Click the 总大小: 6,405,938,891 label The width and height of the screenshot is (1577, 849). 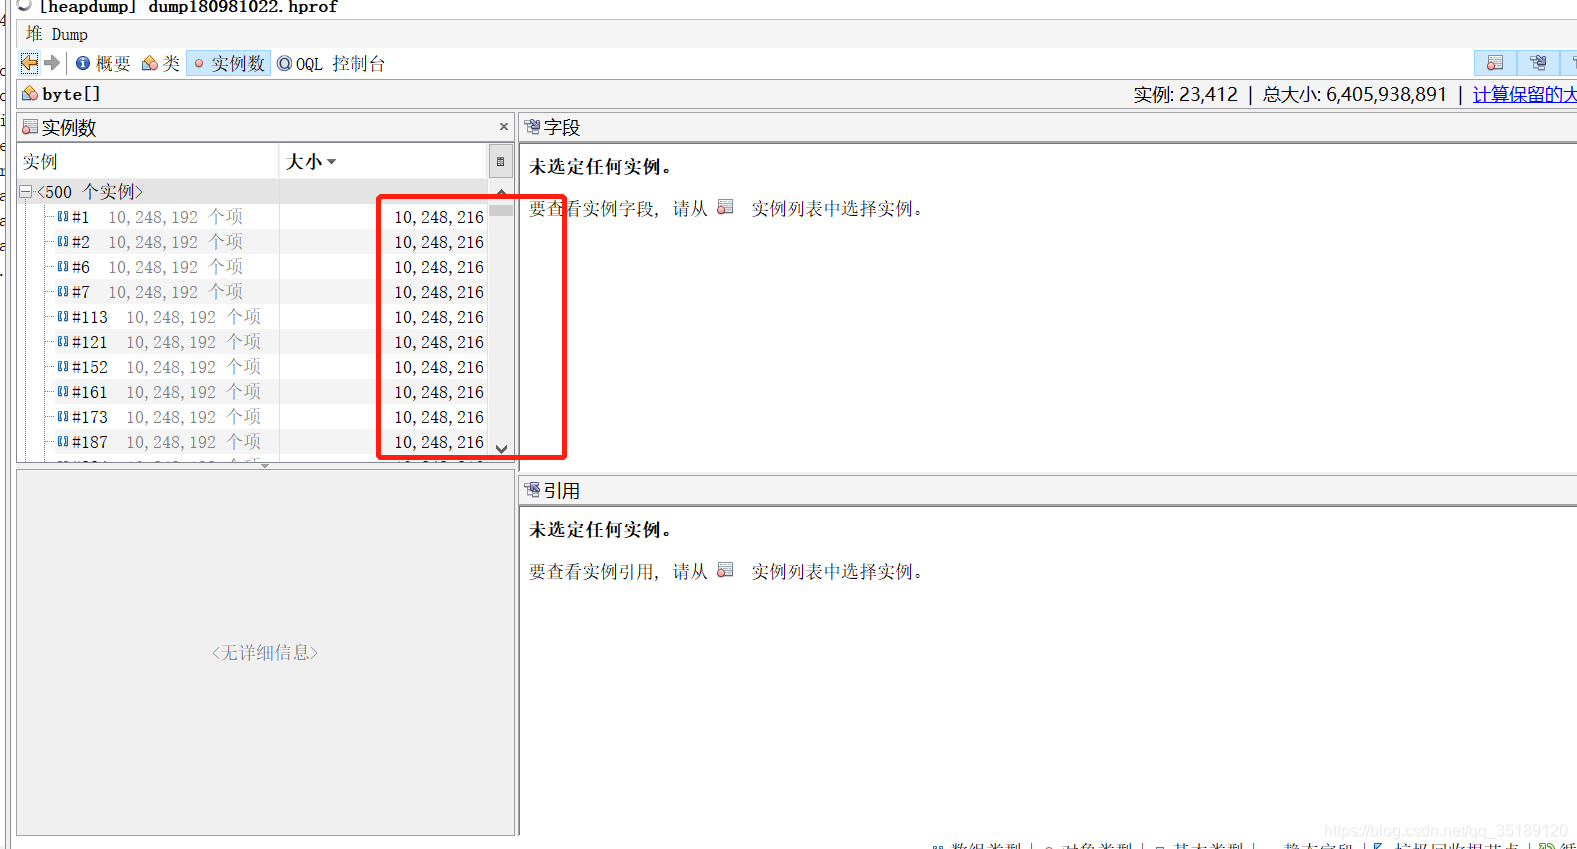[1354, 94]
